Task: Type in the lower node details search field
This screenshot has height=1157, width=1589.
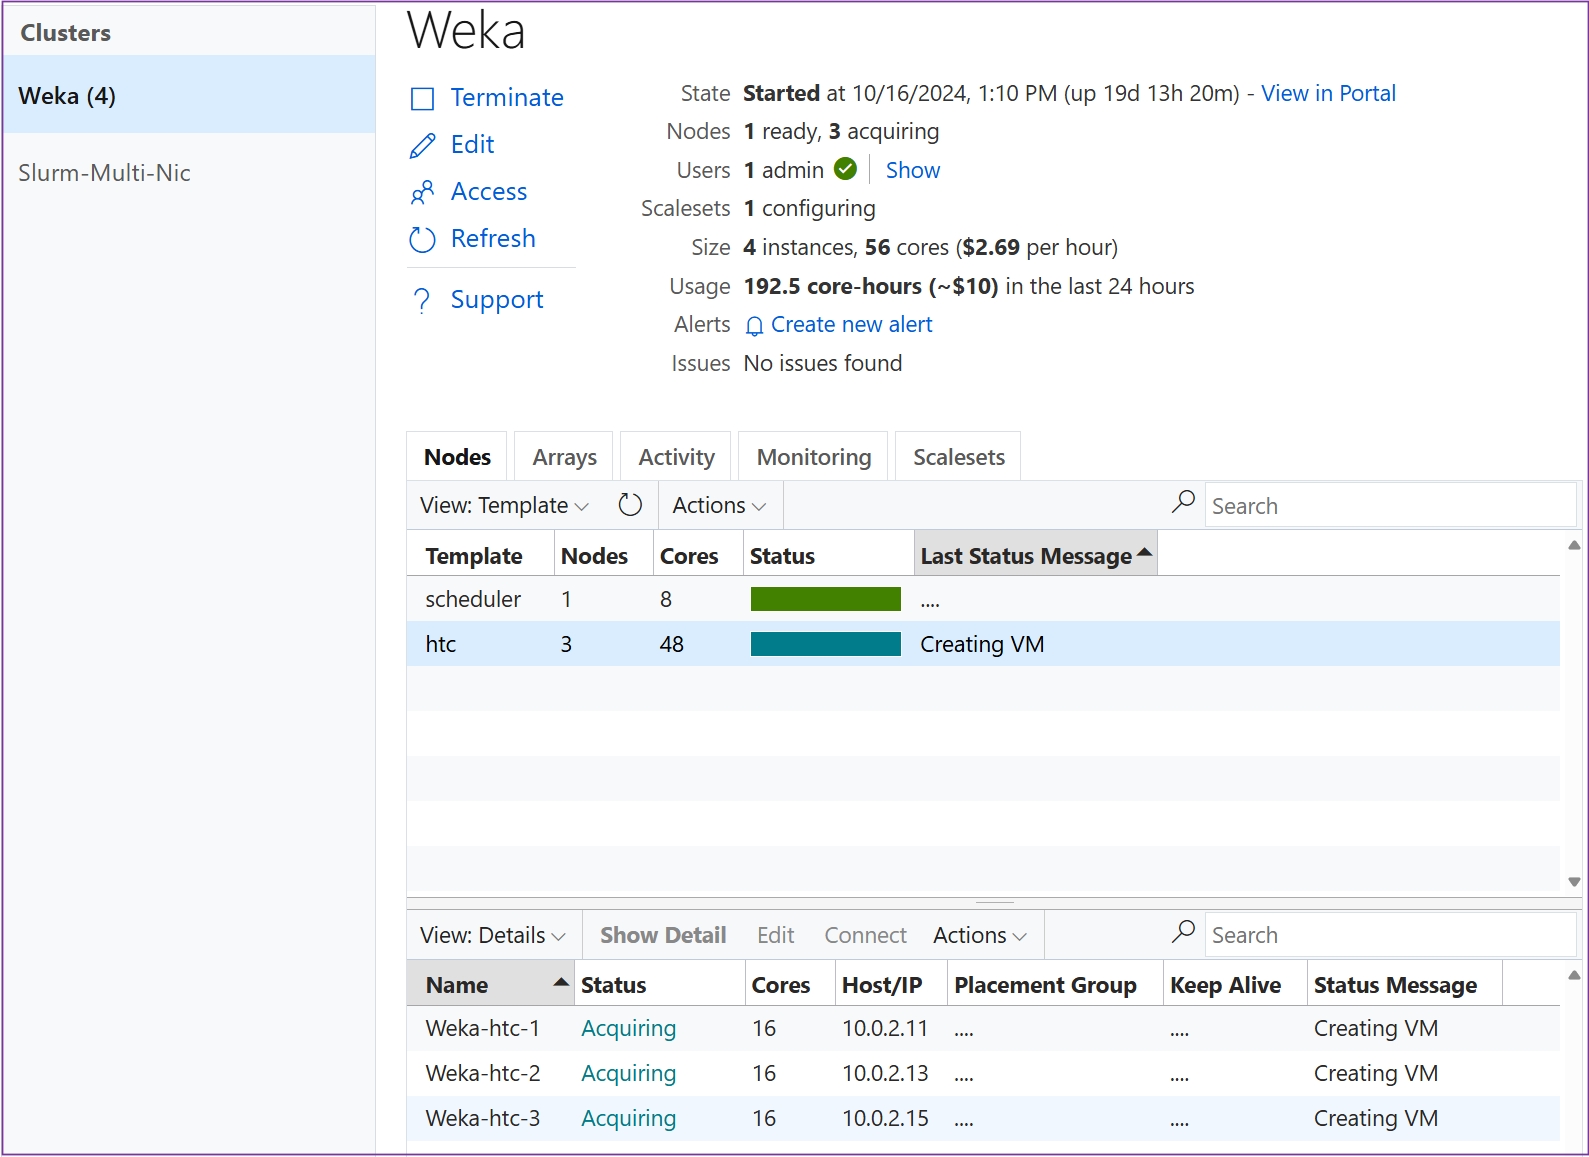Action: (1388, 936)
